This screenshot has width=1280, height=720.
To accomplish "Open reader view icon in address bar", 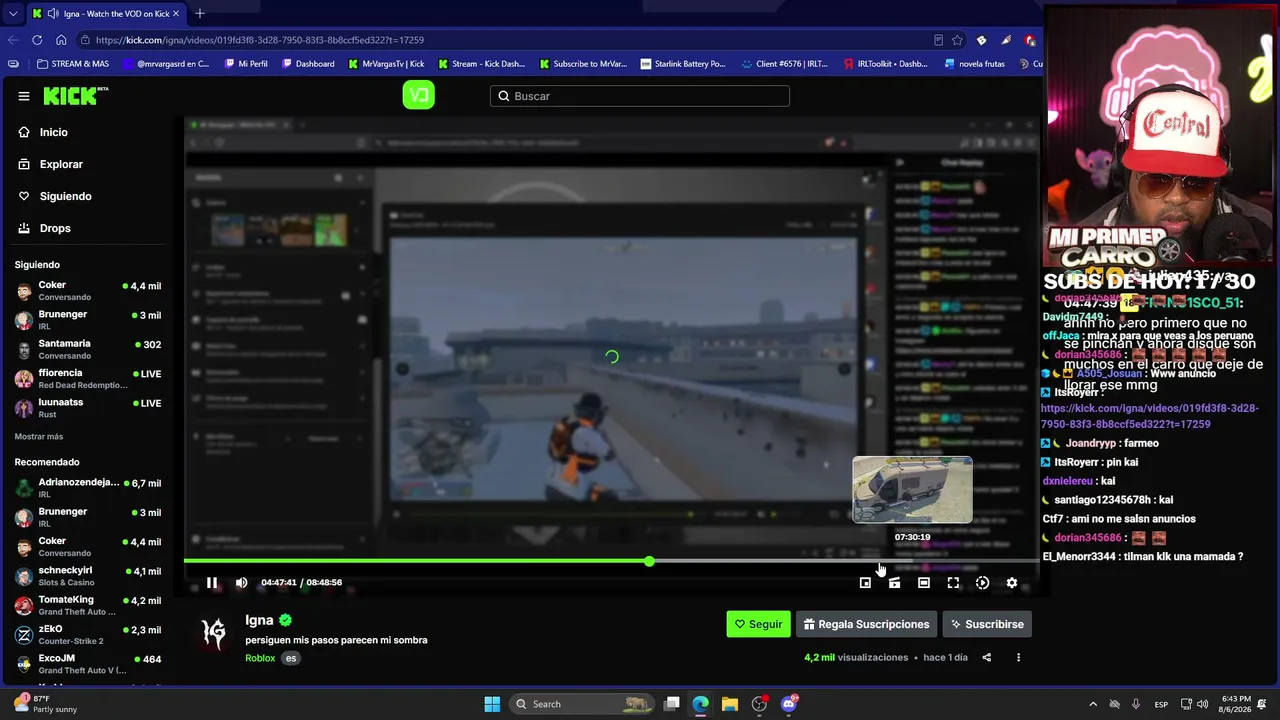I will [938, 40].
